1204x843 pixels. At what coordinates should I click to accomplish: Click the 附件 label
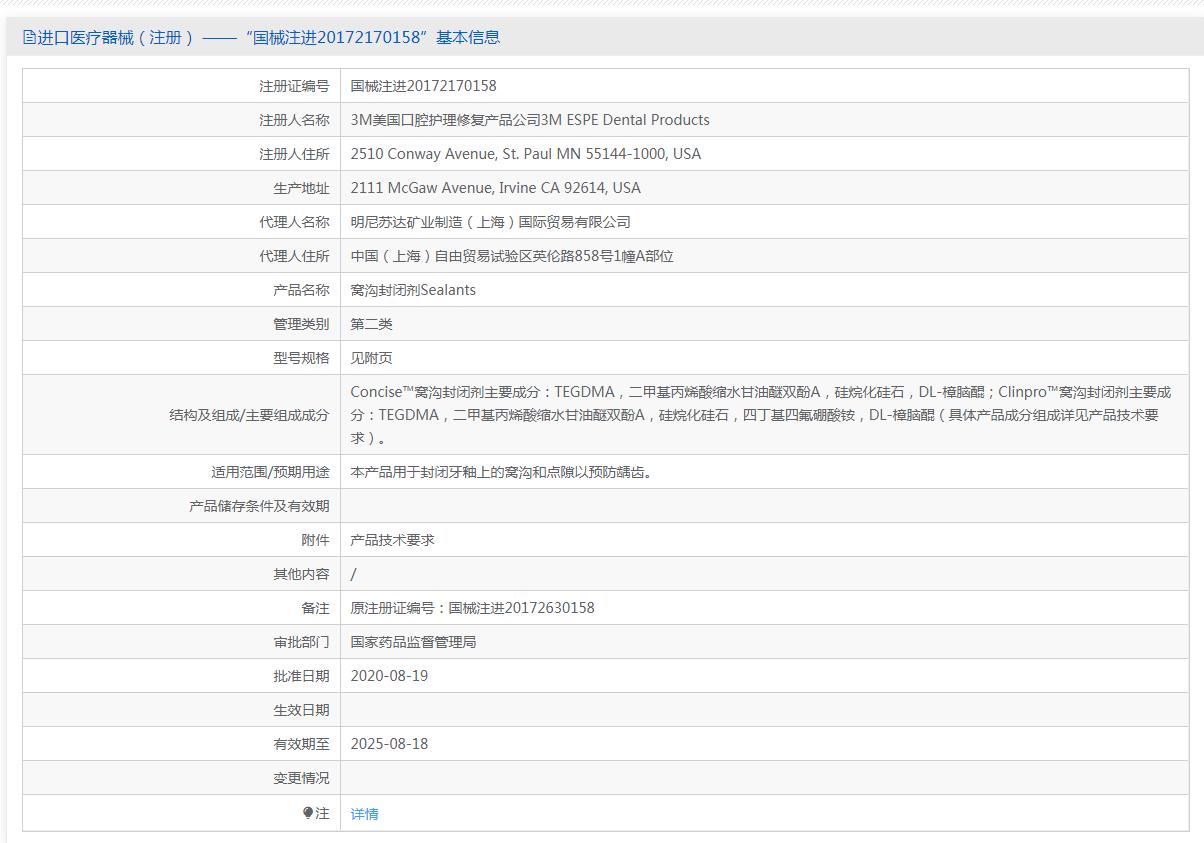(315, 540)
